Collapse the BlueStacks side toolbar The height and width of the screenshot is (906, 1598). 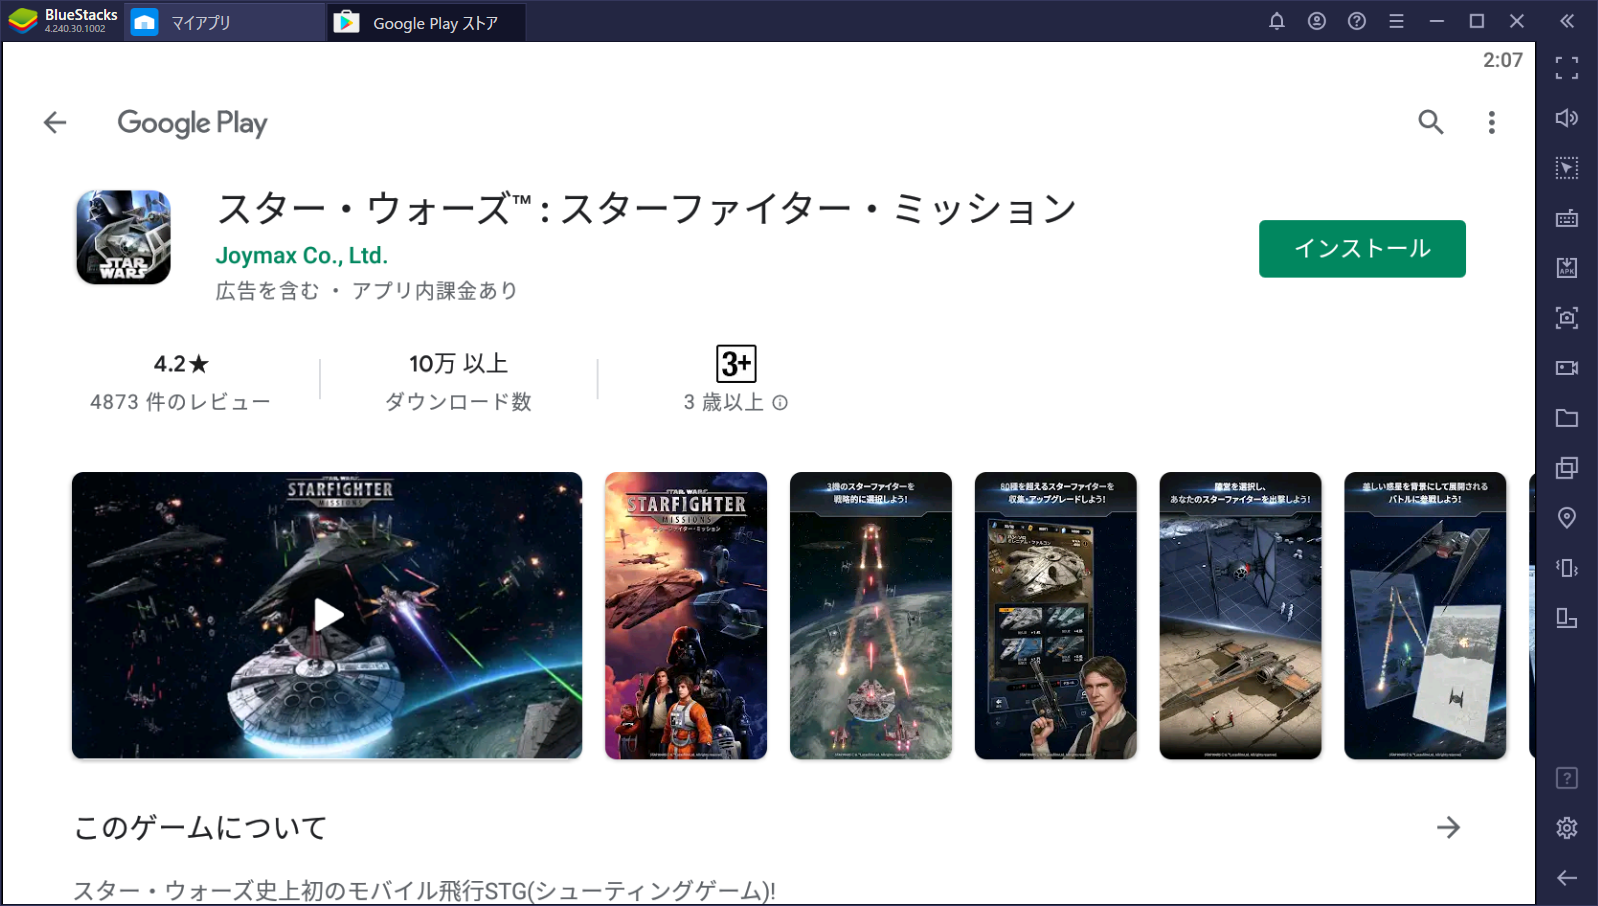[x=1567, y=21]
